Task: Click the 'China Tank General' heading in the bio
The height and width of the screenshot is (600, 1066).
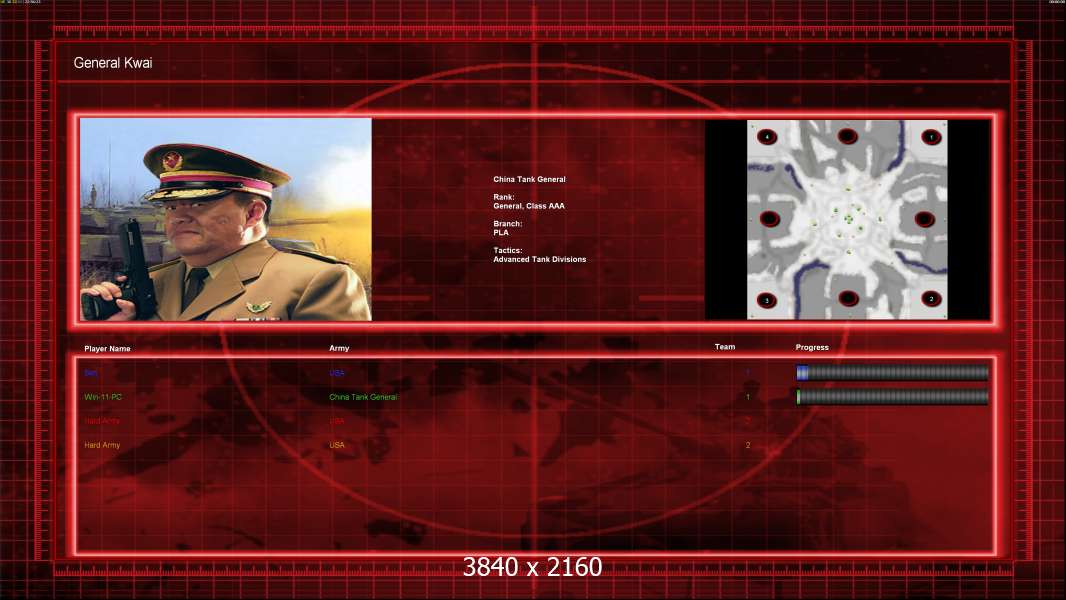Action: coord(529,179)
